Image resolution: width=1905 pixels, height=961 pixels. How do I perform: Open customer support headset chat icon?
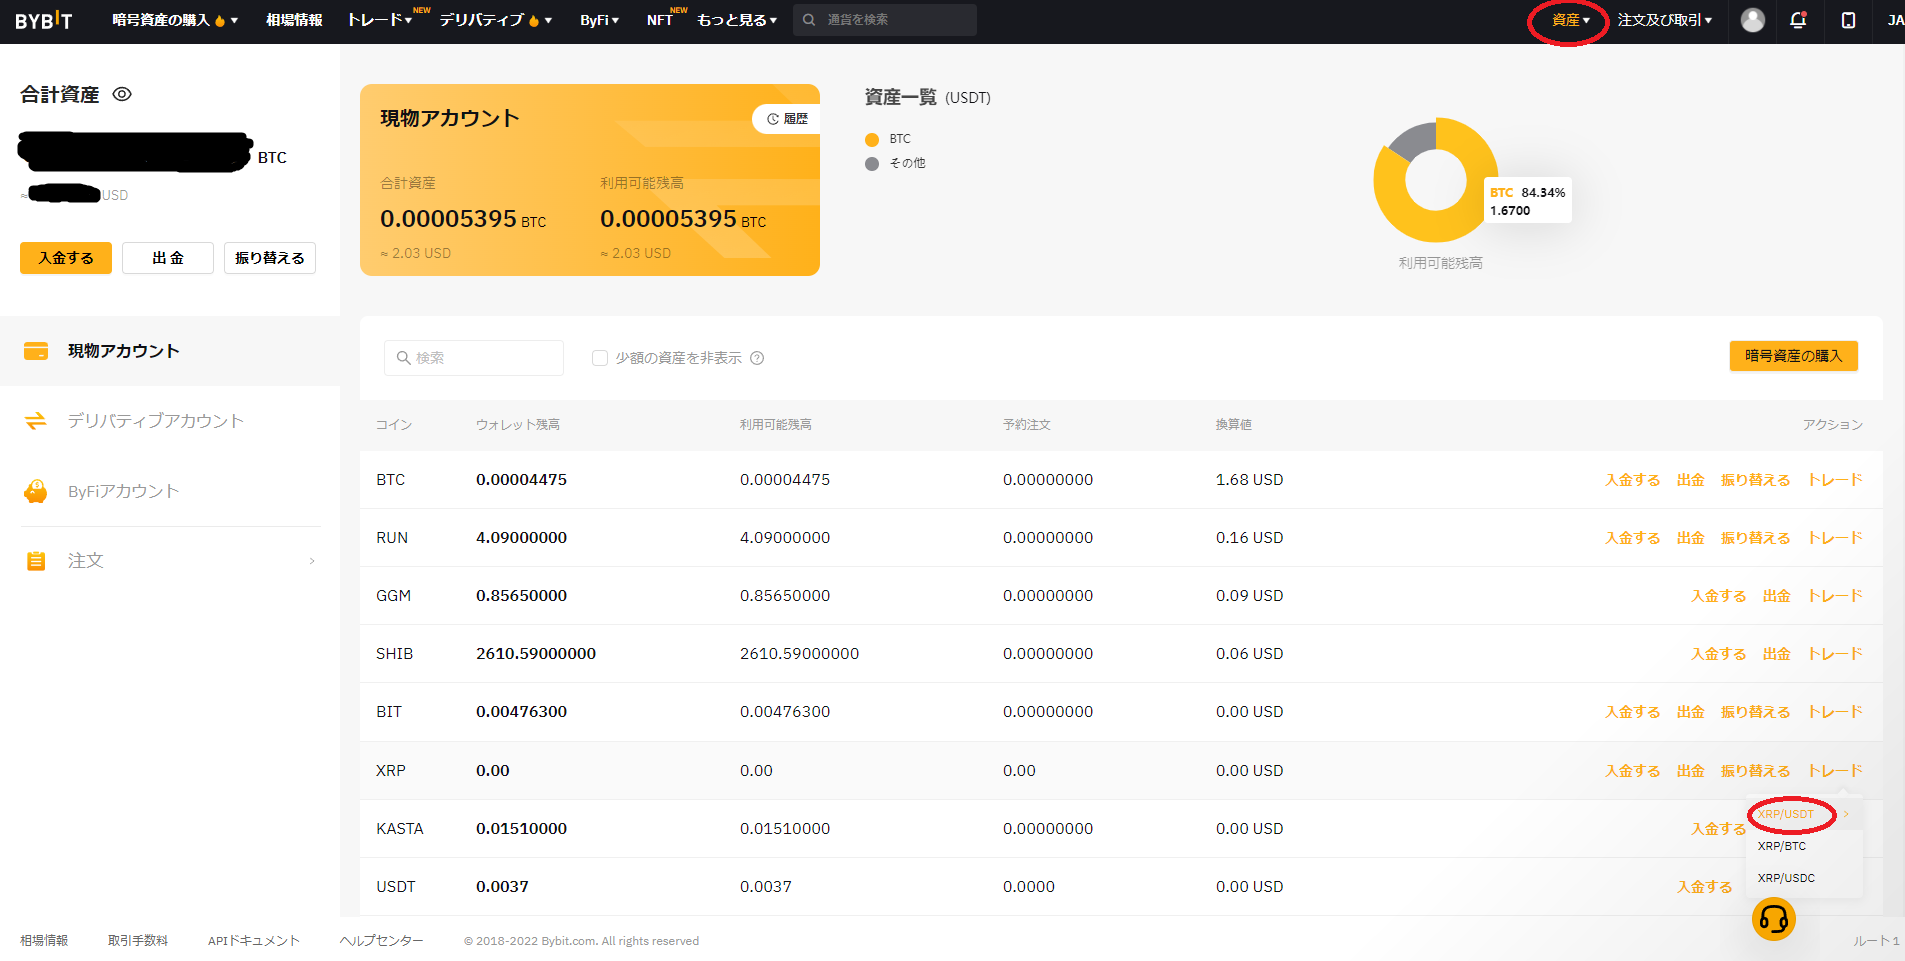click(1774, 918)
